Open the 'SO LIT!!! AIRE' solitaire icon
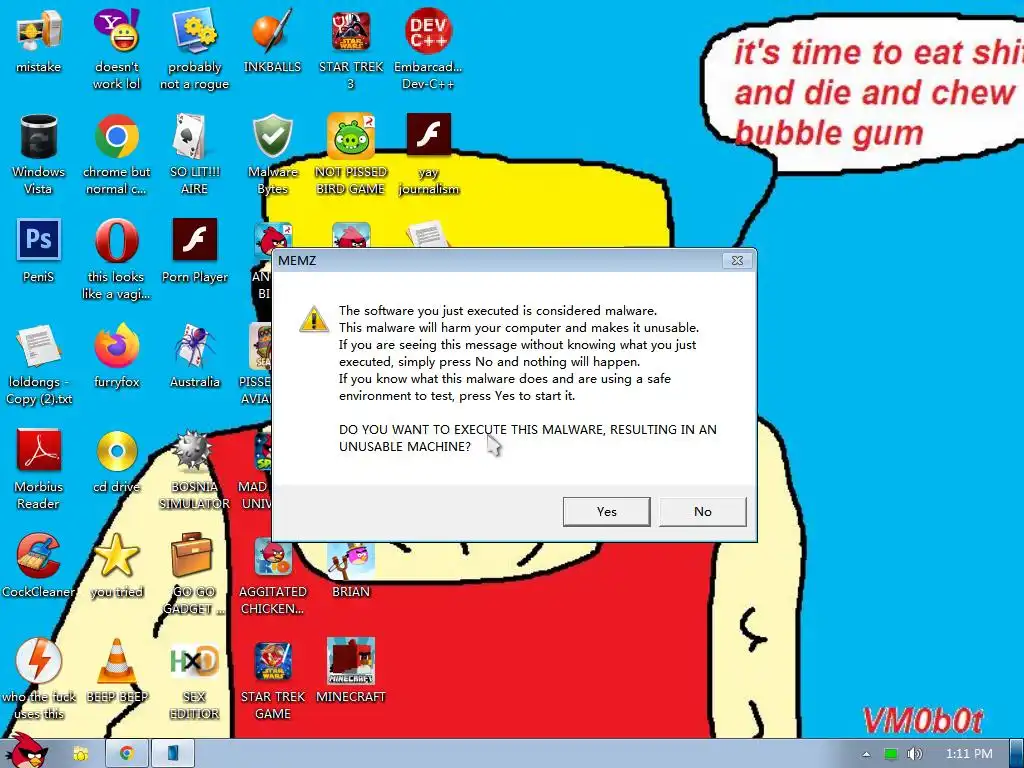This screenshot has width=1024, height=768. tap(195, 154)
